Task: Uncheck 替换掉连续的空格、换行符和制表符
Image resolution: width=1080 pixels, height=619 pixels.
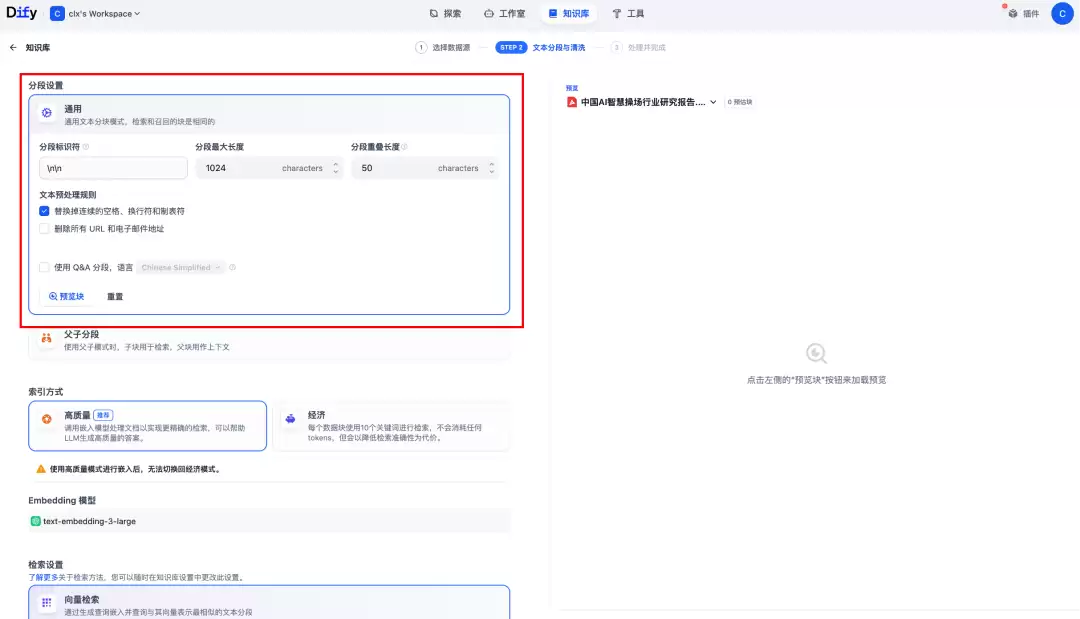Action: click(44, 211)
